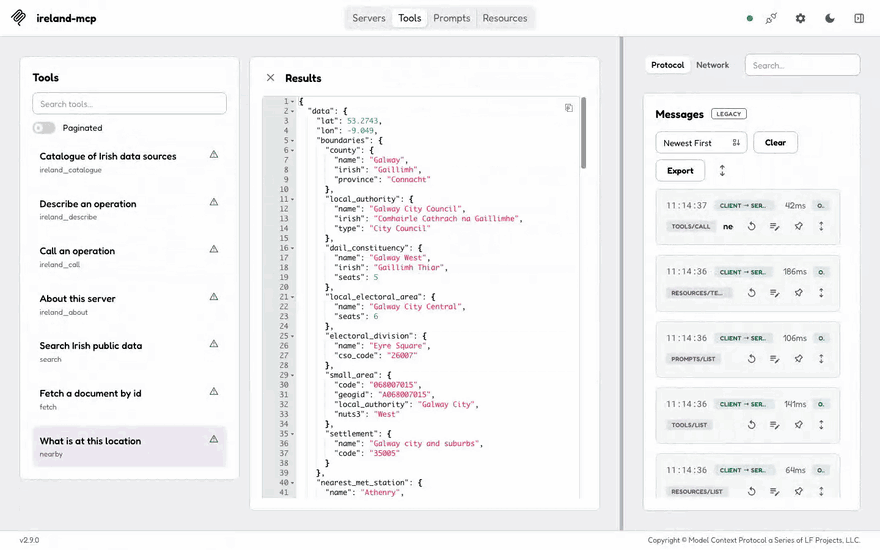The image size is (880, 550).
Task: Pin the TOOLS/CALL message
Action: tap(798, 226)
